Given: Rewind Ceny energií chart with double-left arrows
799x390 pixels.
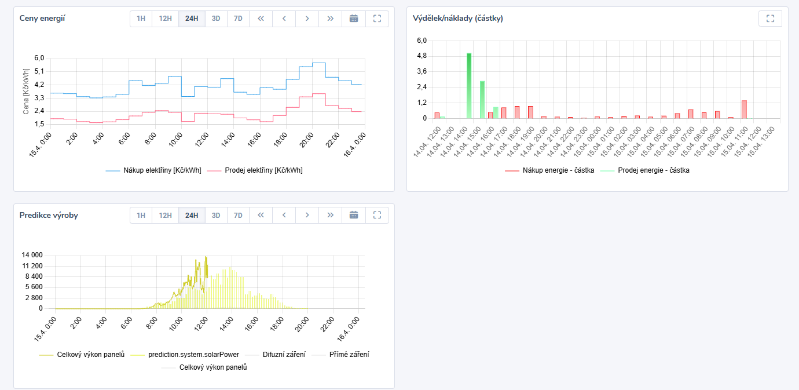Looking at the screenshot, I should [x=261, y=18].
